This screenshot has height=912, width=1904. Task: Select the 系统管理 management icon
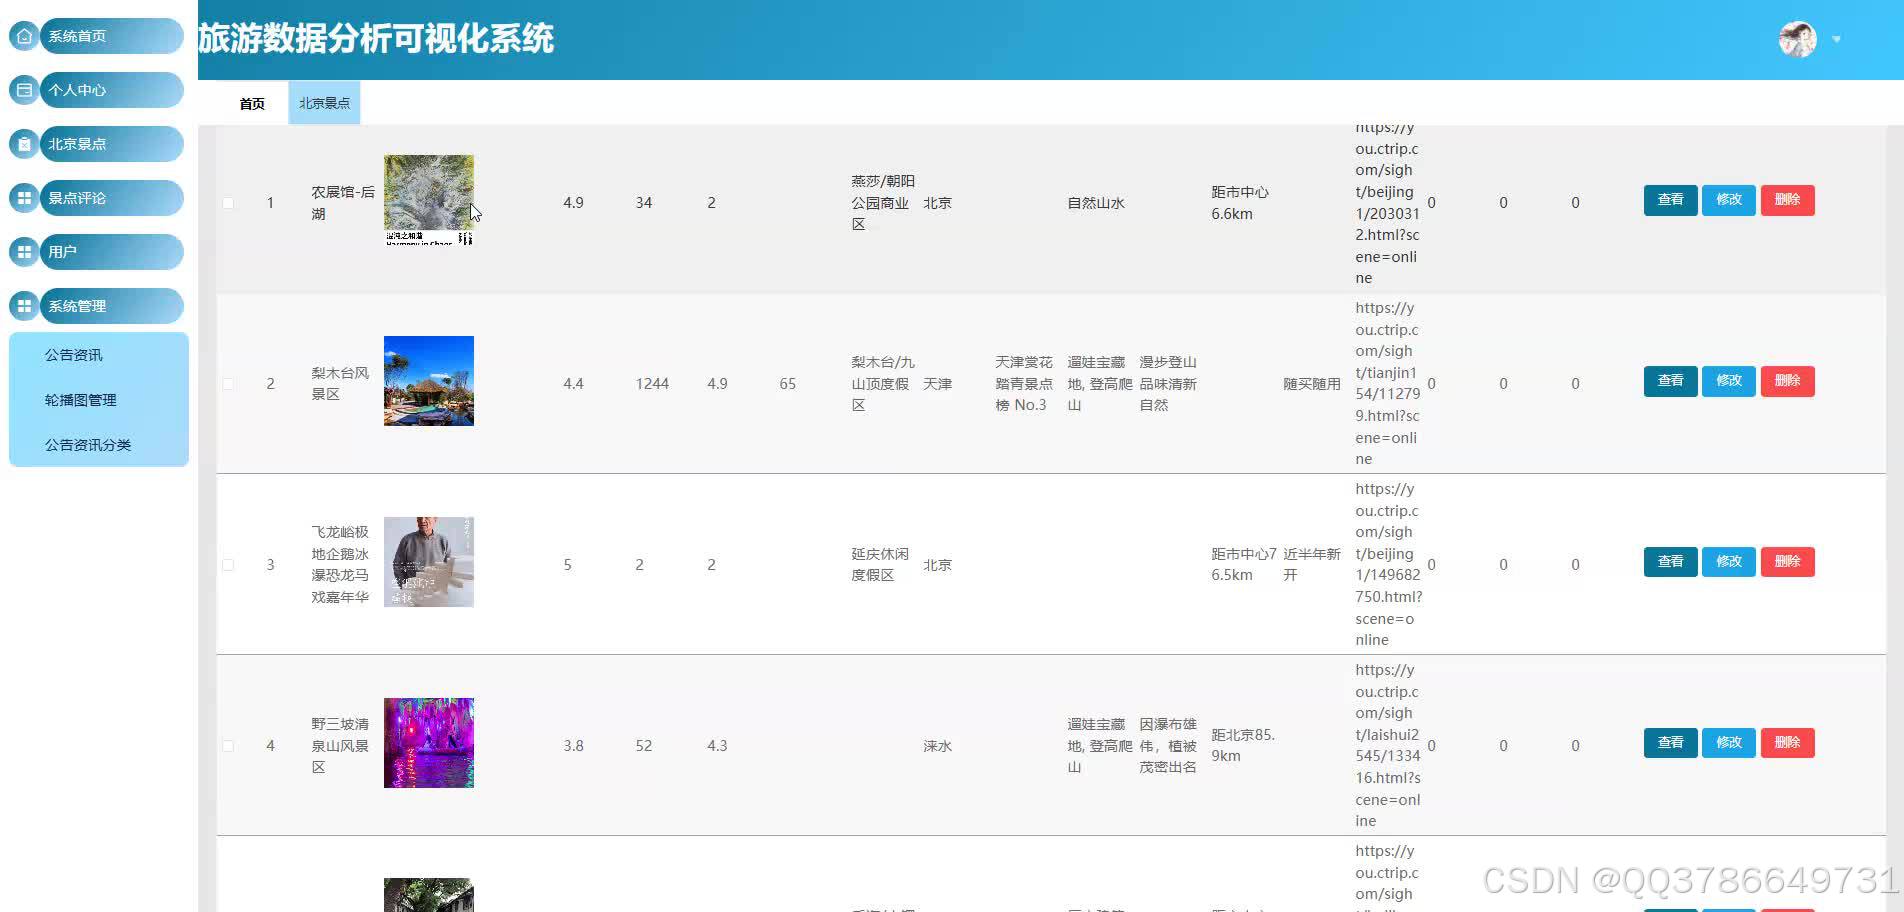point(24,306)
